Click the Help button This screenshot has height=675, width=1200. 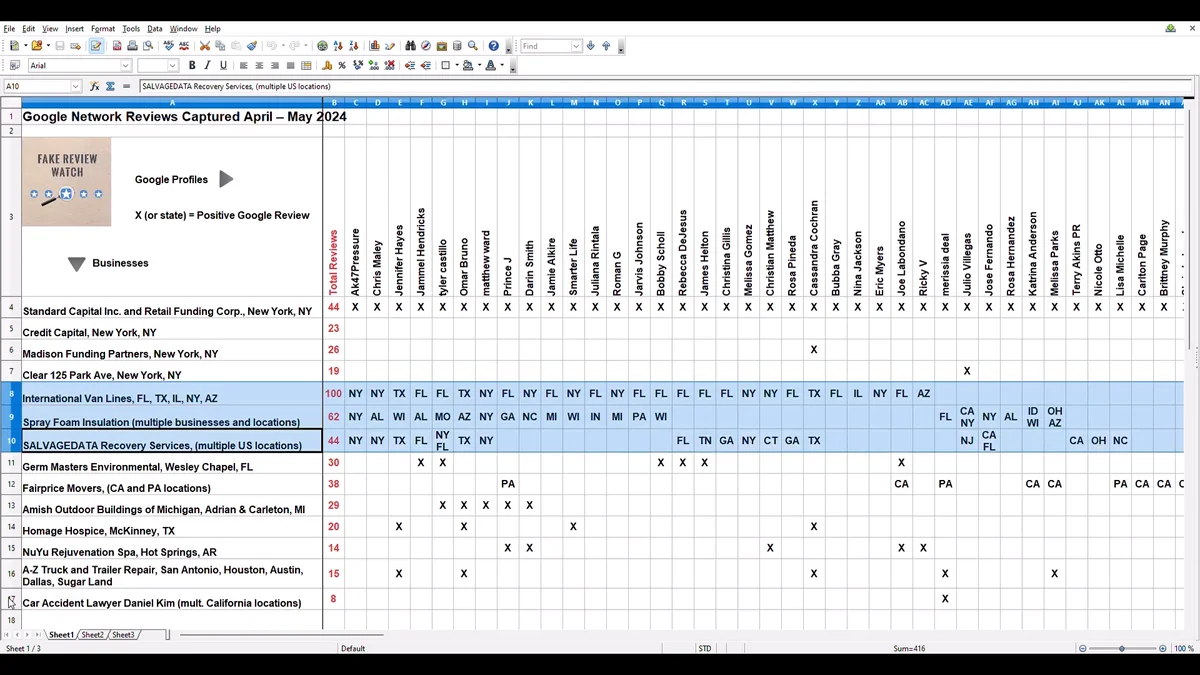[492, 45]
